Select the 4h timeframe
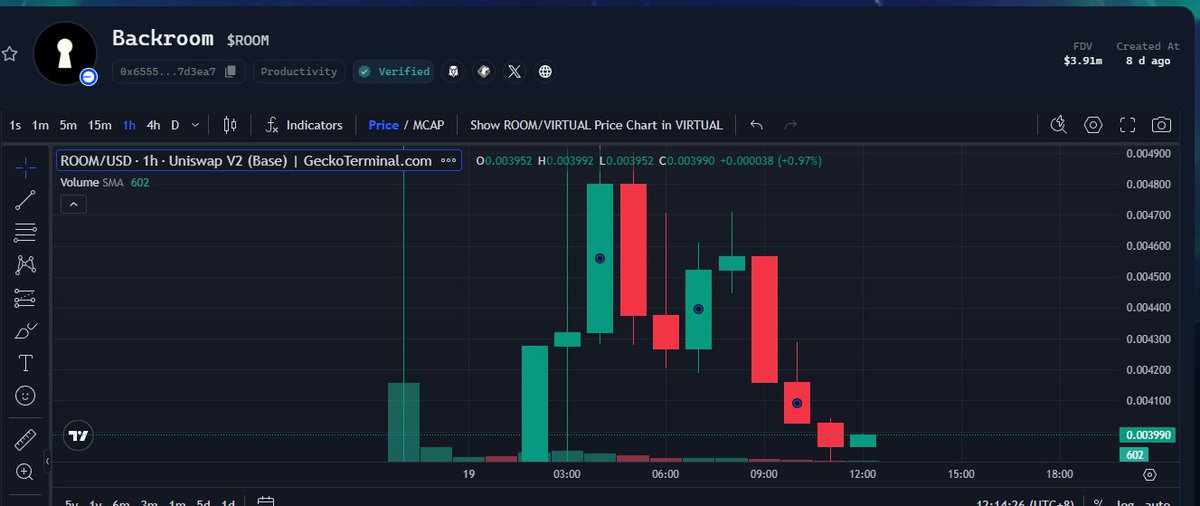The height and width of the screenshot is (506, 1200). 153,125
